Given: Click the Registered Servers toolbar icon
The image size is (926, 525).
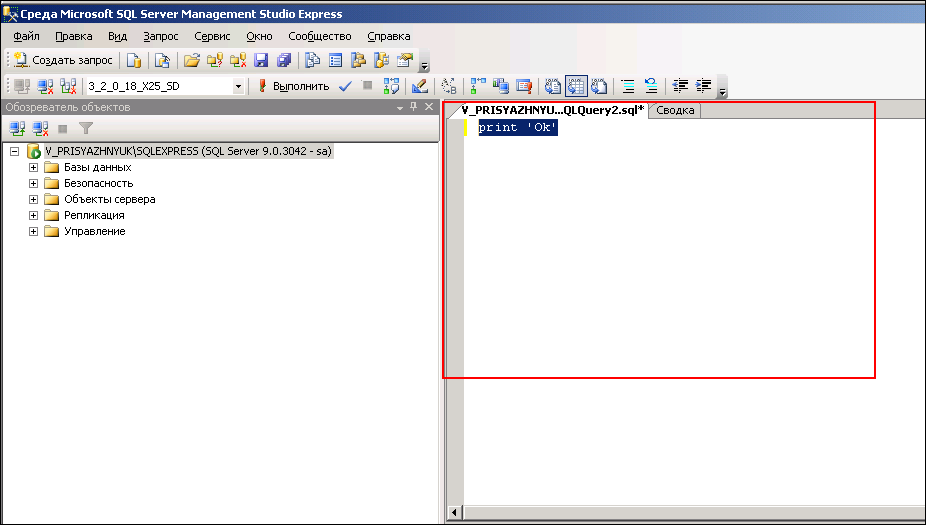Looking at the screenshot, I should coord(312,60).
